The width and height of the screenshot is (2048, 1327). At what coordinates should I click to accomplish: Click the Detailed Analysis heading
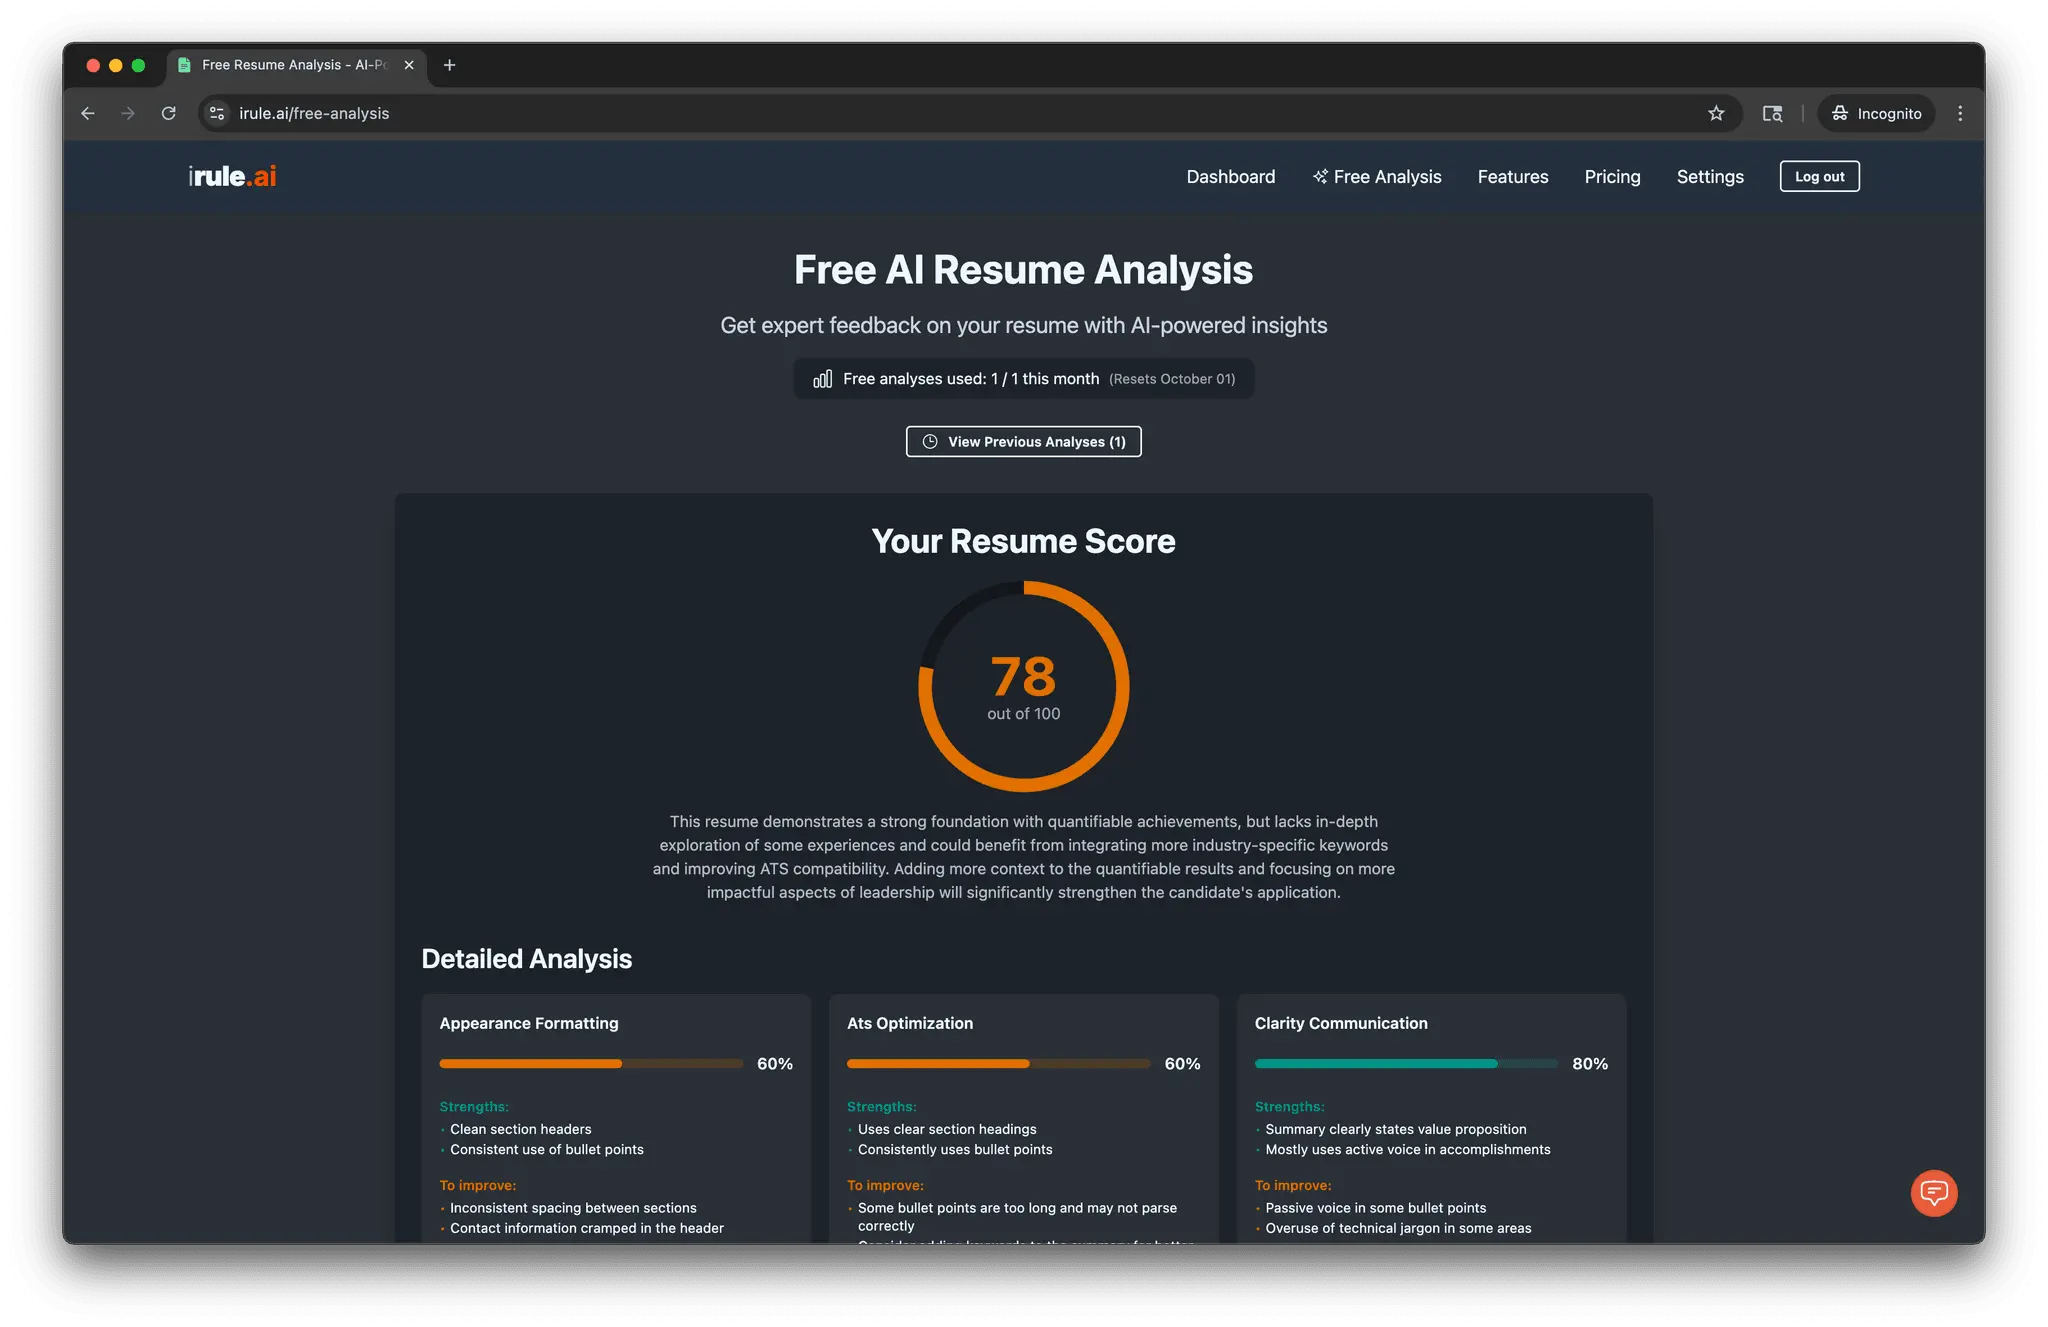tap(527, 958)
